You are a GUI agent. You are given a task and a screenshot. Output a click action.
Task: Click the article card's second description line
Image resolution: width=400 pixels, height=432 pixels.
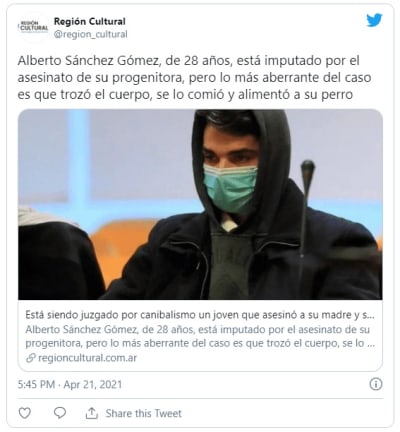point(200,343)
